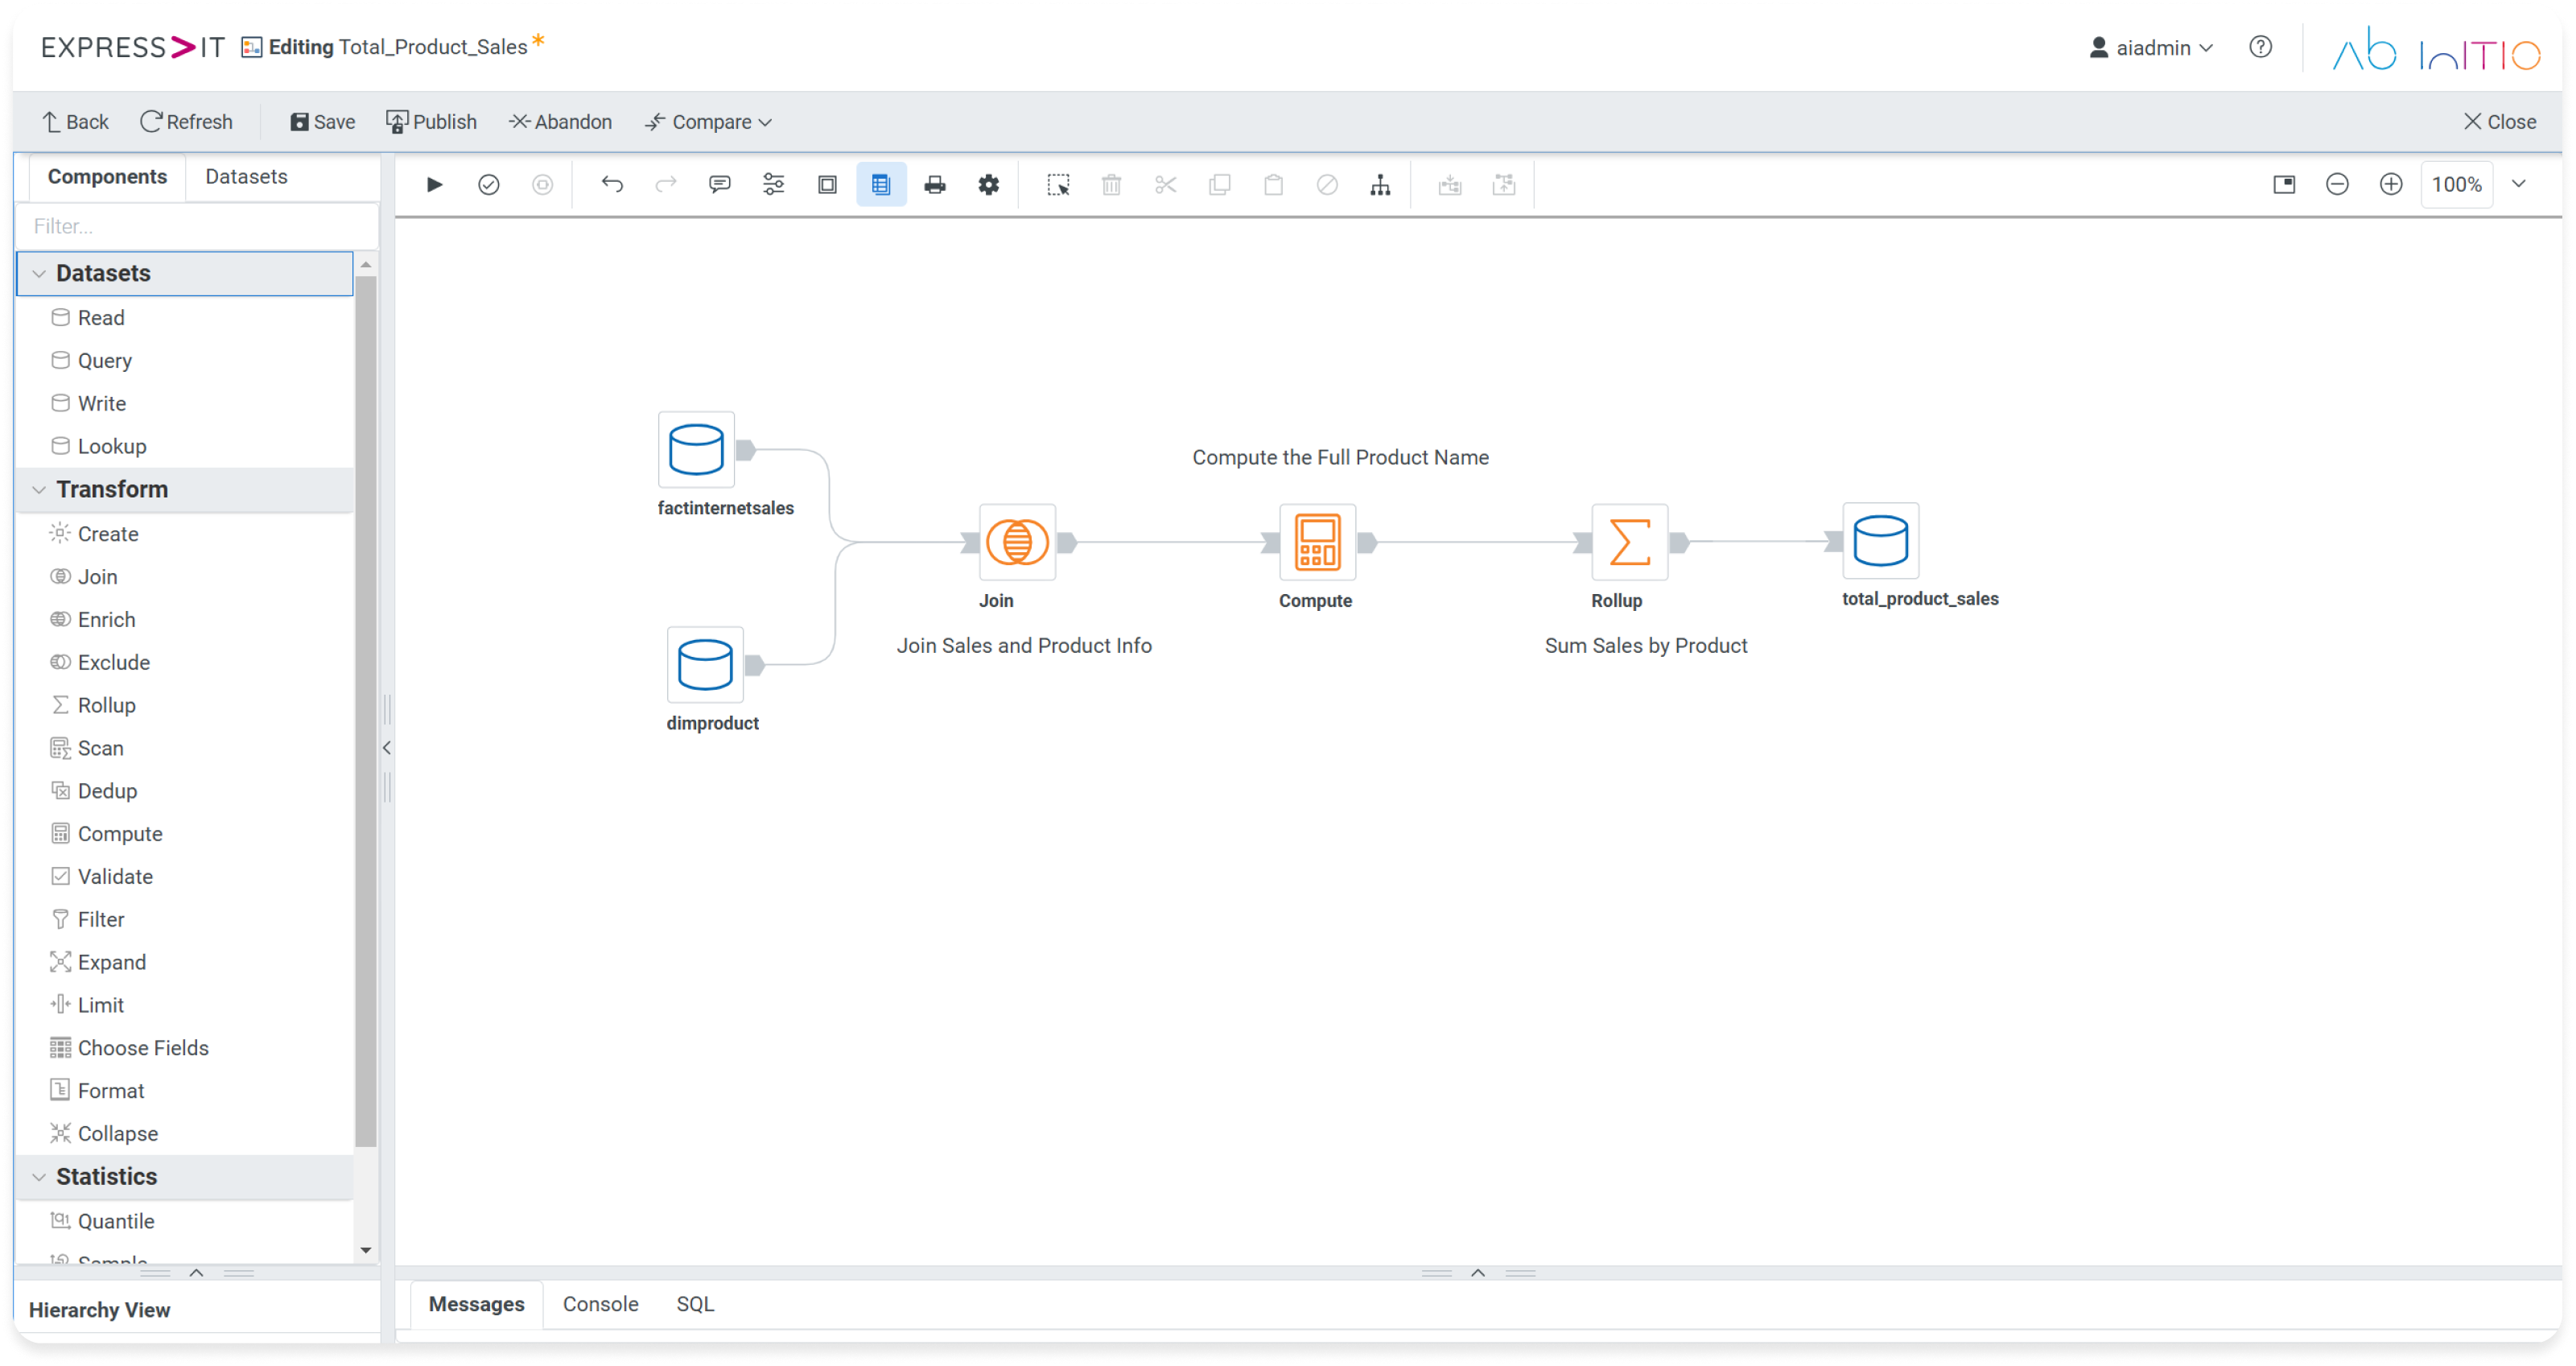
Task: Switch to the Datasets tab
Action: coord(246,176)
